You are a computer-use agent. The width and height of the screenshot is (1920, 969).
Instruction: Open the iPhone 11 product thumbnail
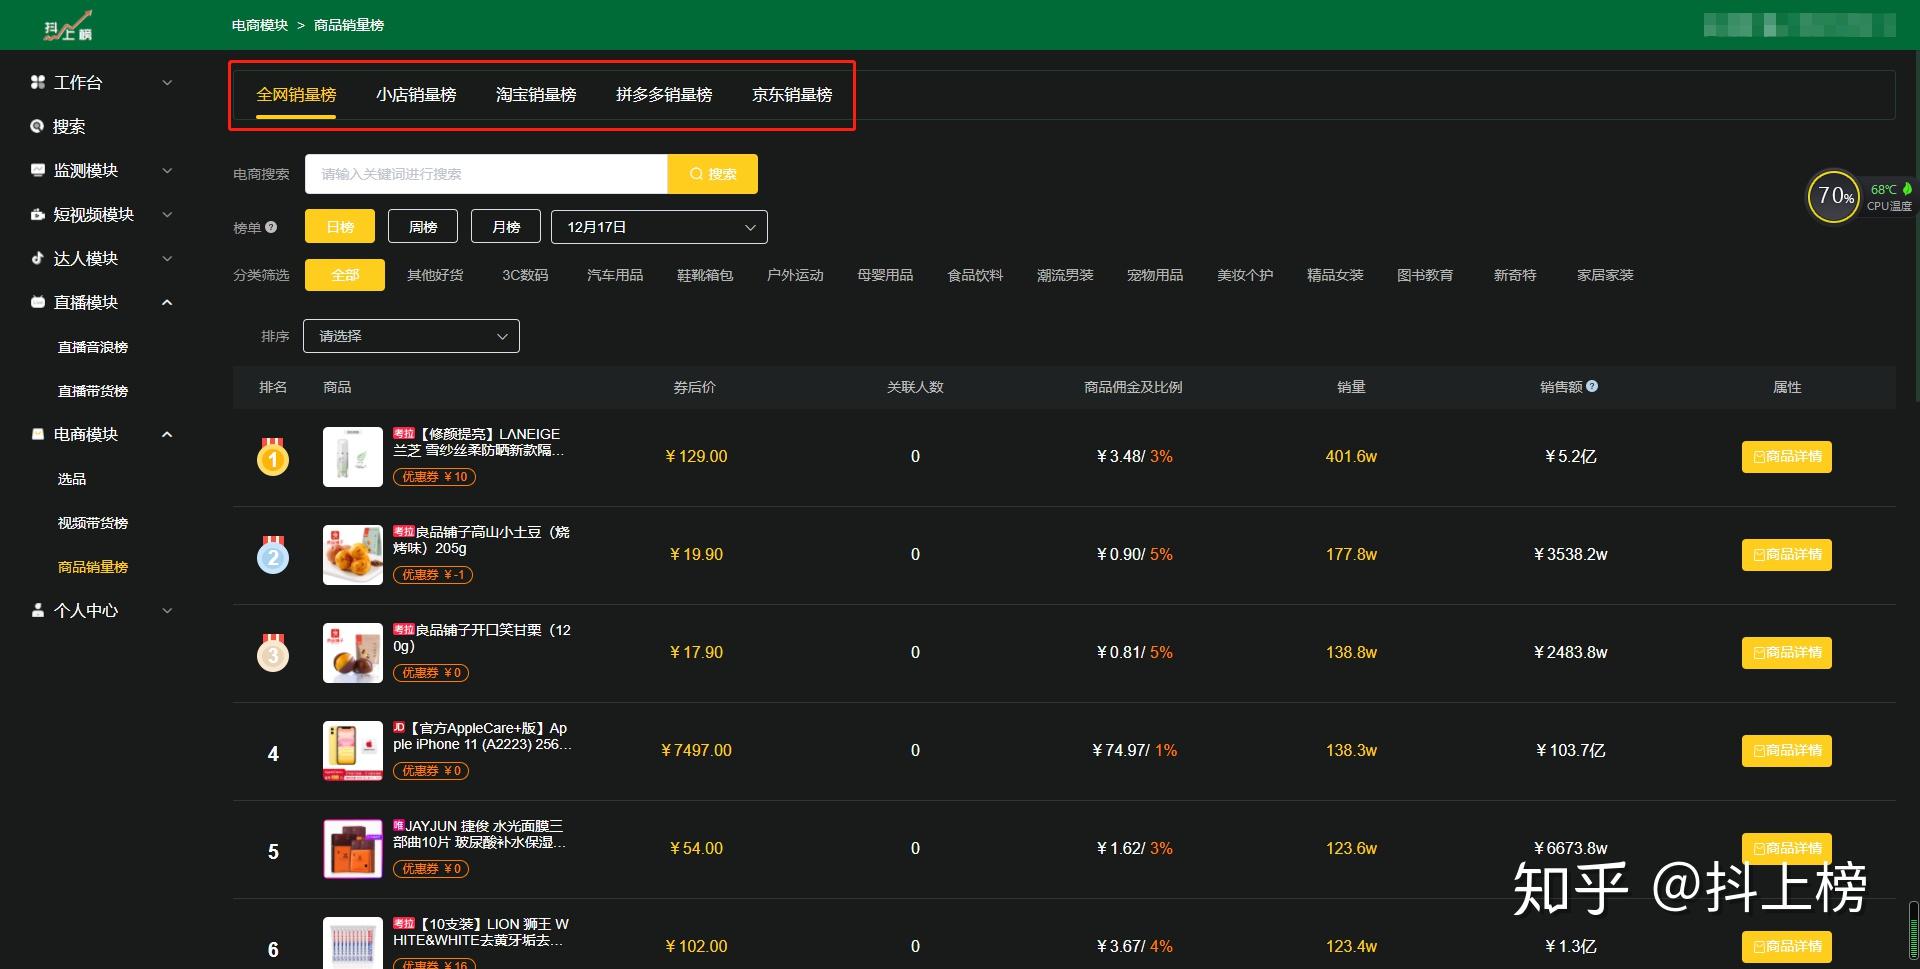353,751
